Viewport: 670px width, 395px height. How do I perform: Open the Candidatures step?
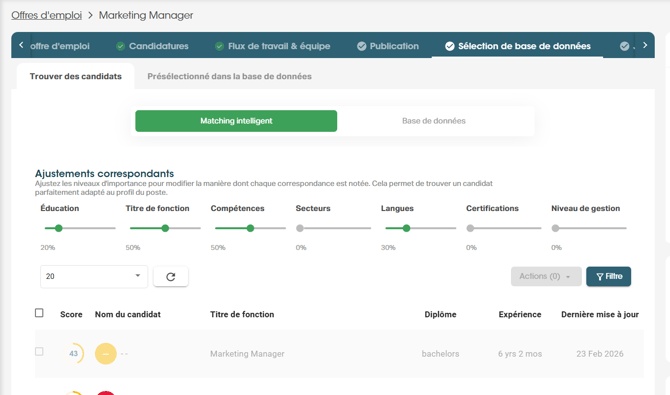coord(152,46)
